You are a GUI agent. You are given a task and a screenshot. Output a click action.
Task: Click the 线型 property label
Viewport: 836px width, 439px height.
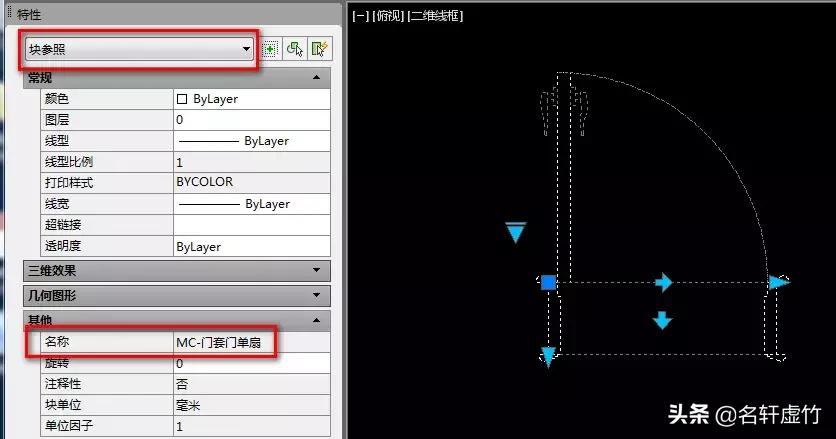click(x=57, y=141)
